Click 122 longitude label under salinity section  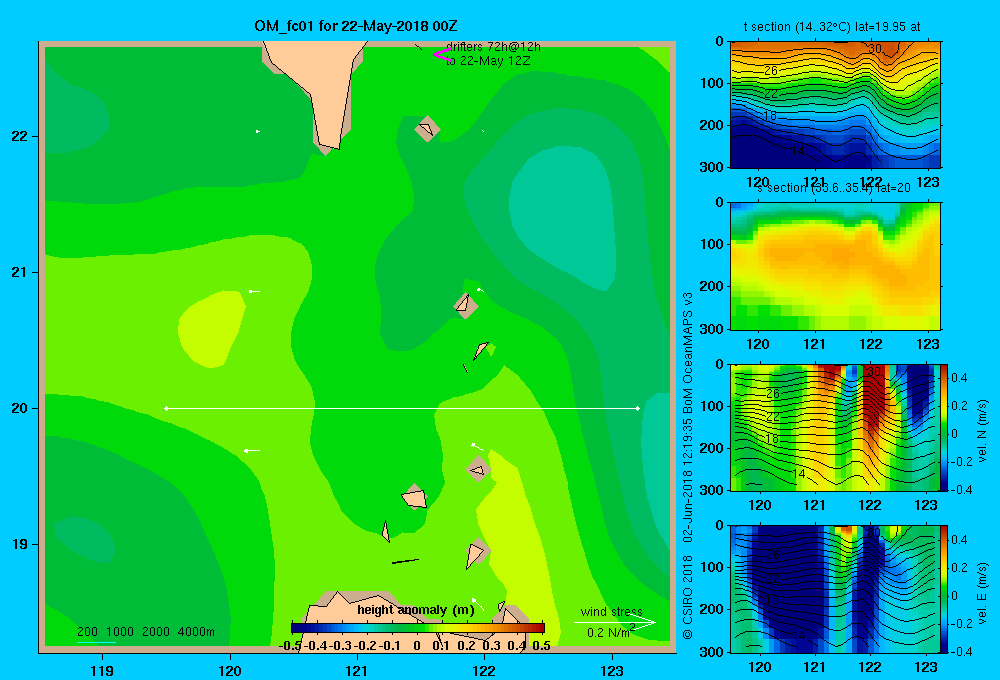pos(871,344)
